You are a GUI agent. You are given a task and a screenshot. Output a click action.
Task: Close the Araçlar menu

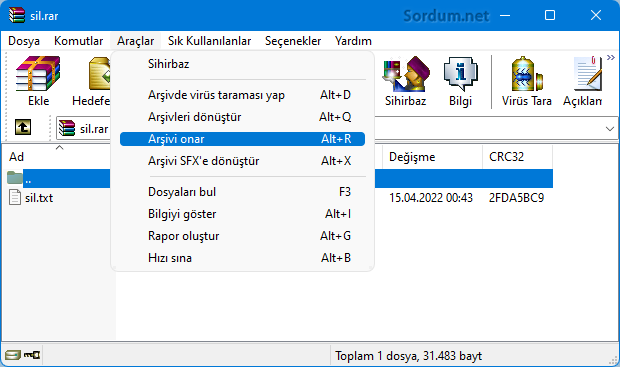coord(136,41)
